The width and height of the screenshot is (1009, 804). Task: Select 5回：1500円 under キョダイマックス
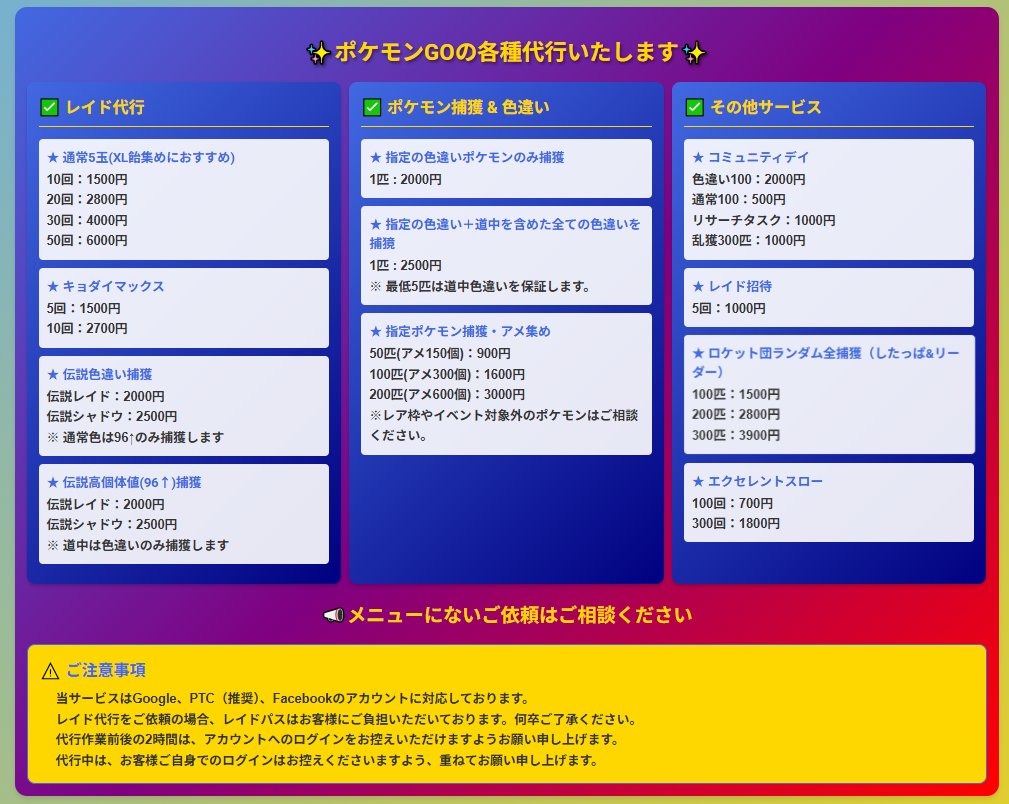click(84, 308)
